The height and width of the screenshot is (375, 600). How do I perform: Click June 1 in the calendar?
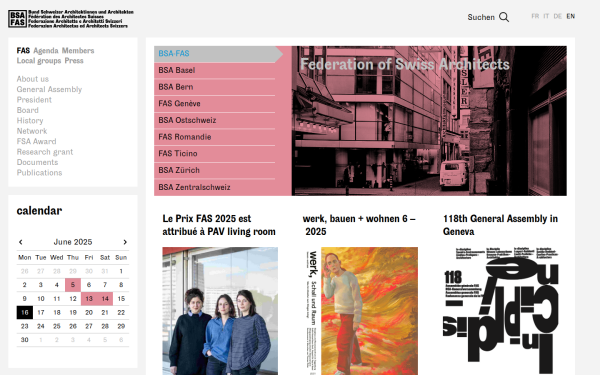pyautogui.click(x=121, y=271)
